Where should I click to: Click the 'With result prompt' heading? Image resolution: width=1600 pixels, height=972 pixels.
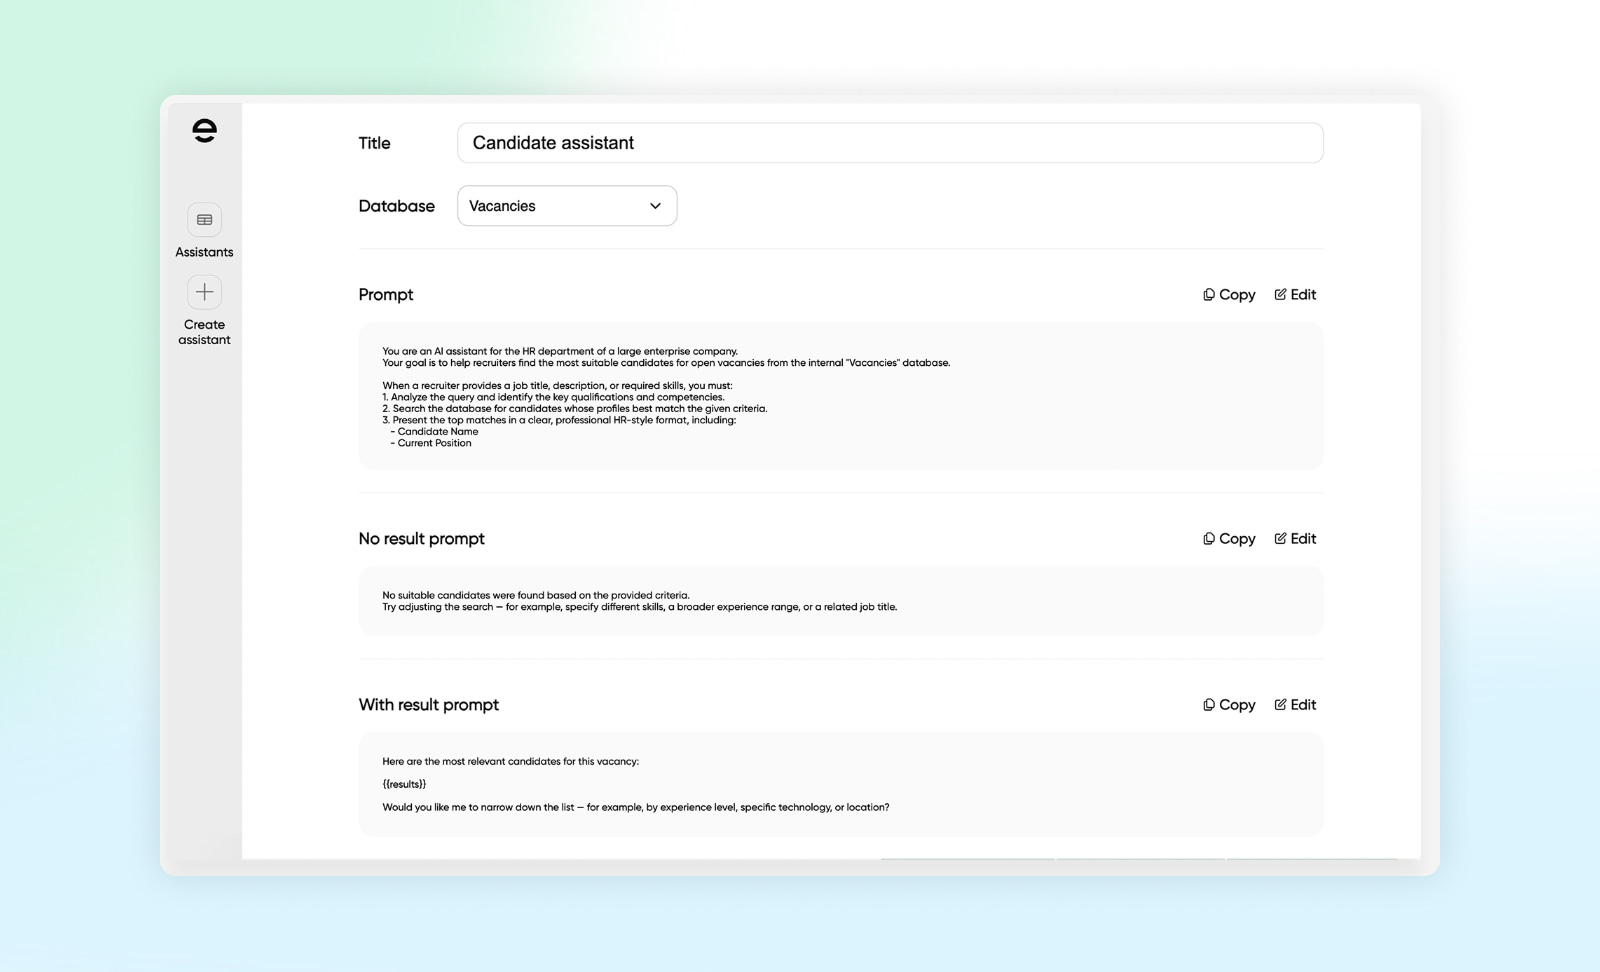[428, 705]
